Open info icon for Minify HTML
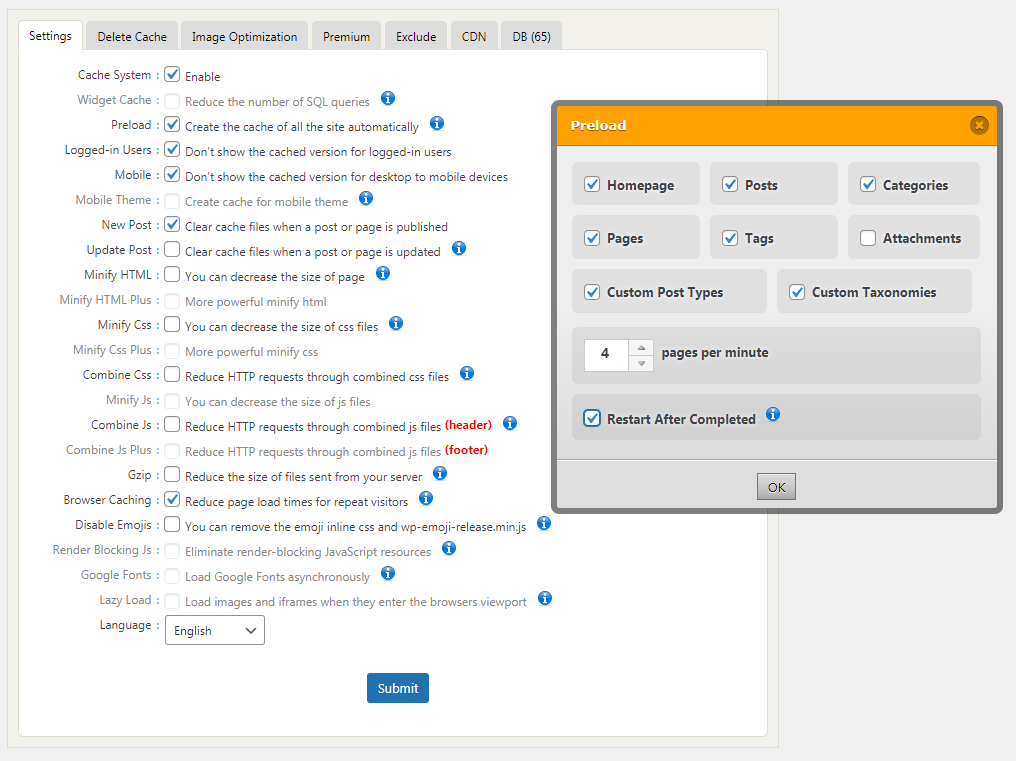The height and width of the screenshot is (761, 1016). click(x=383, y=274)
